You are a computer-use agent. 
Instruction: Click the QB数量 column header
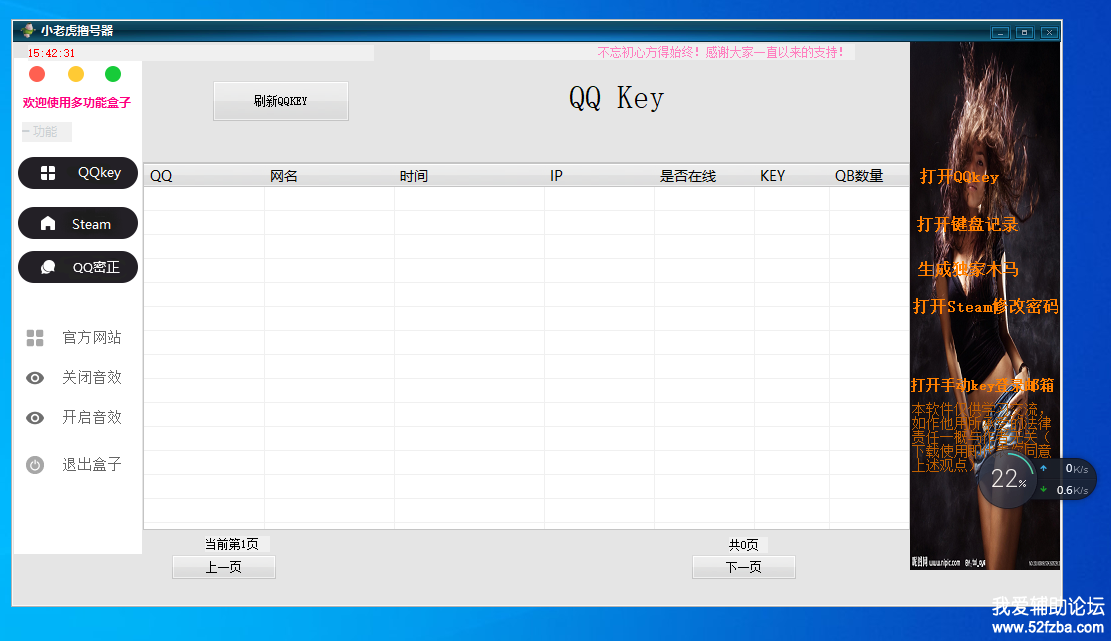click(869, 176)
